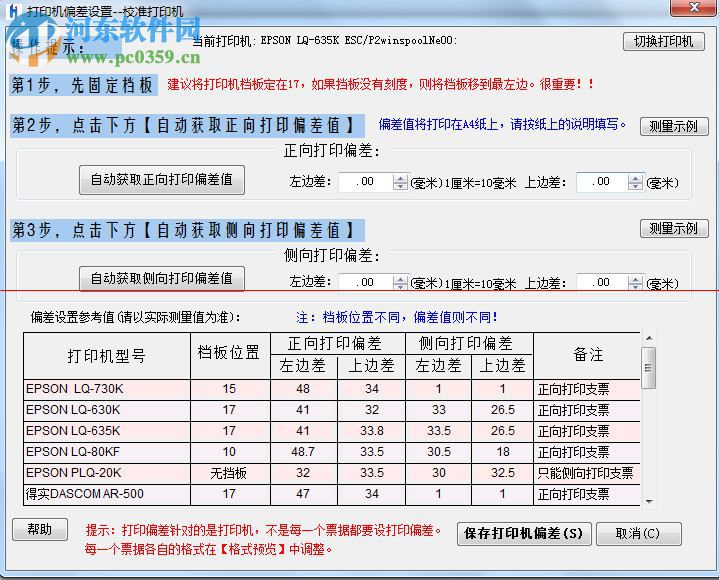Increase the 侧向 上边差 spinner value
Screen dimensions: 719x580
pyautogui.click(x=636, y=279)
